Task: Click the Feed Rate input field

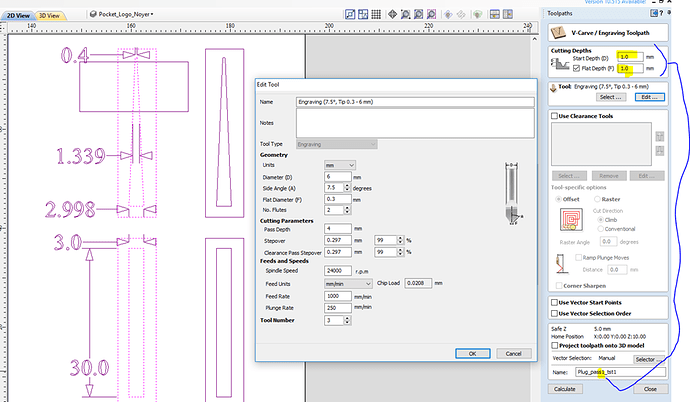Action: [338, 296]
